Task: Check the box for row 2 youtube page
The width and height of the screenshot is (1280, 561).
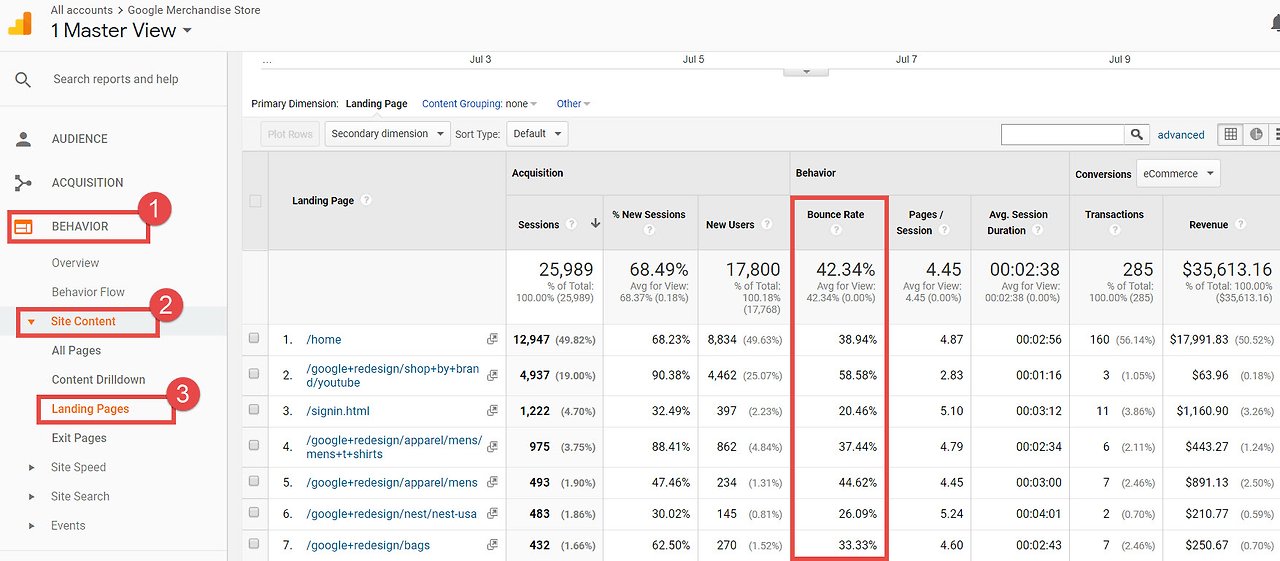Action: pos(254,374)
